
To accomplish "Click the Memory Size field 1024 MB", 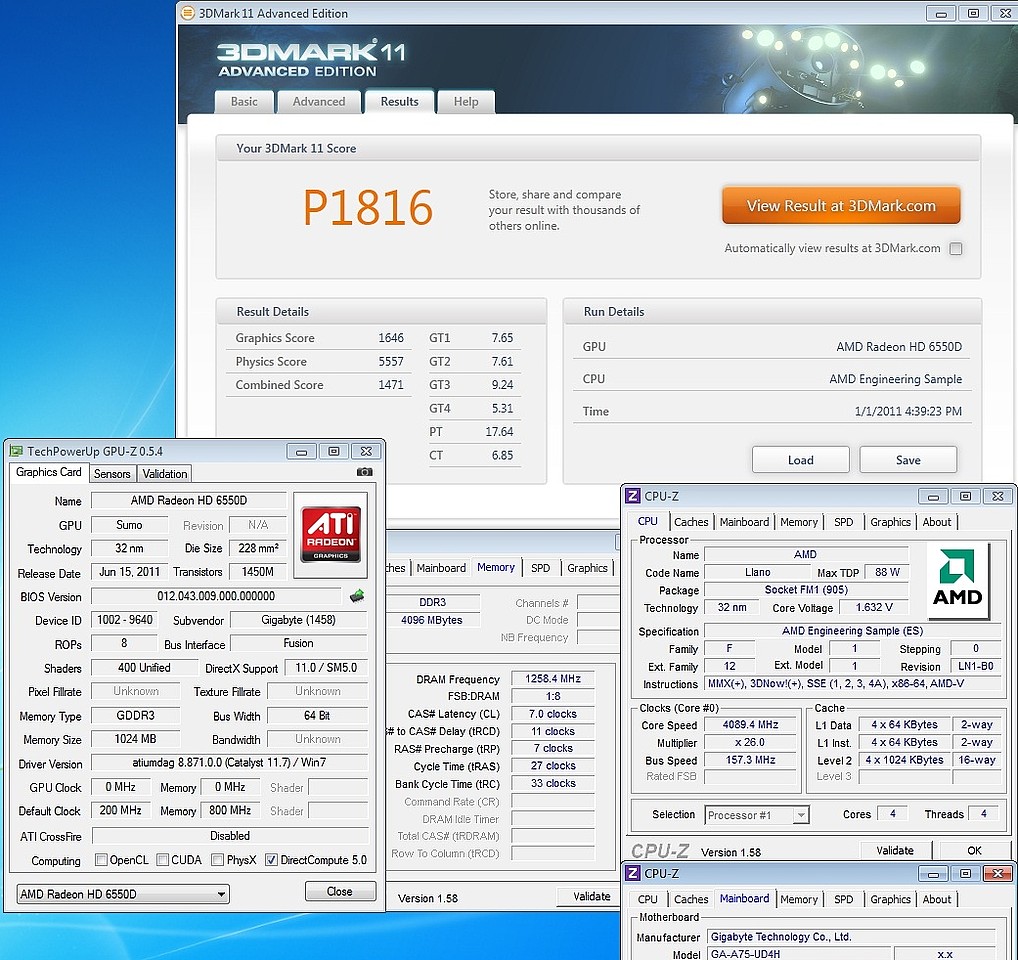I will pyautogui.click(x=135, y=739).
